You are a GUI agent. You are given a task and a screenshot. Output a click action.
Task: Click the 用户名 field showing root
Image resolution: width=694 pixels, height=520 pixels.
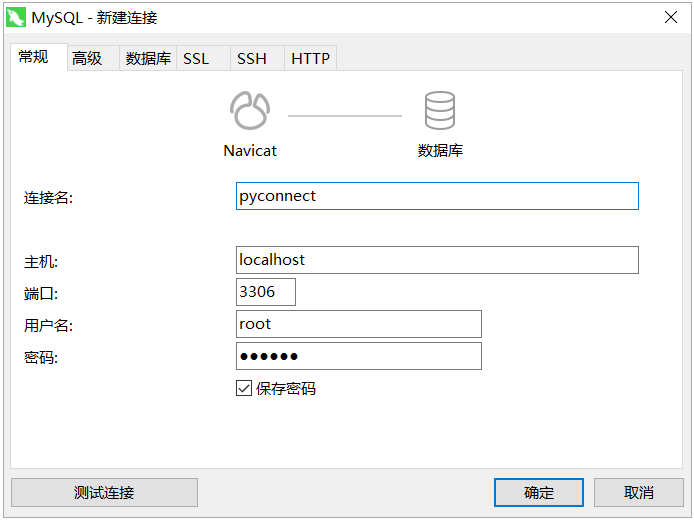[359, 324]
